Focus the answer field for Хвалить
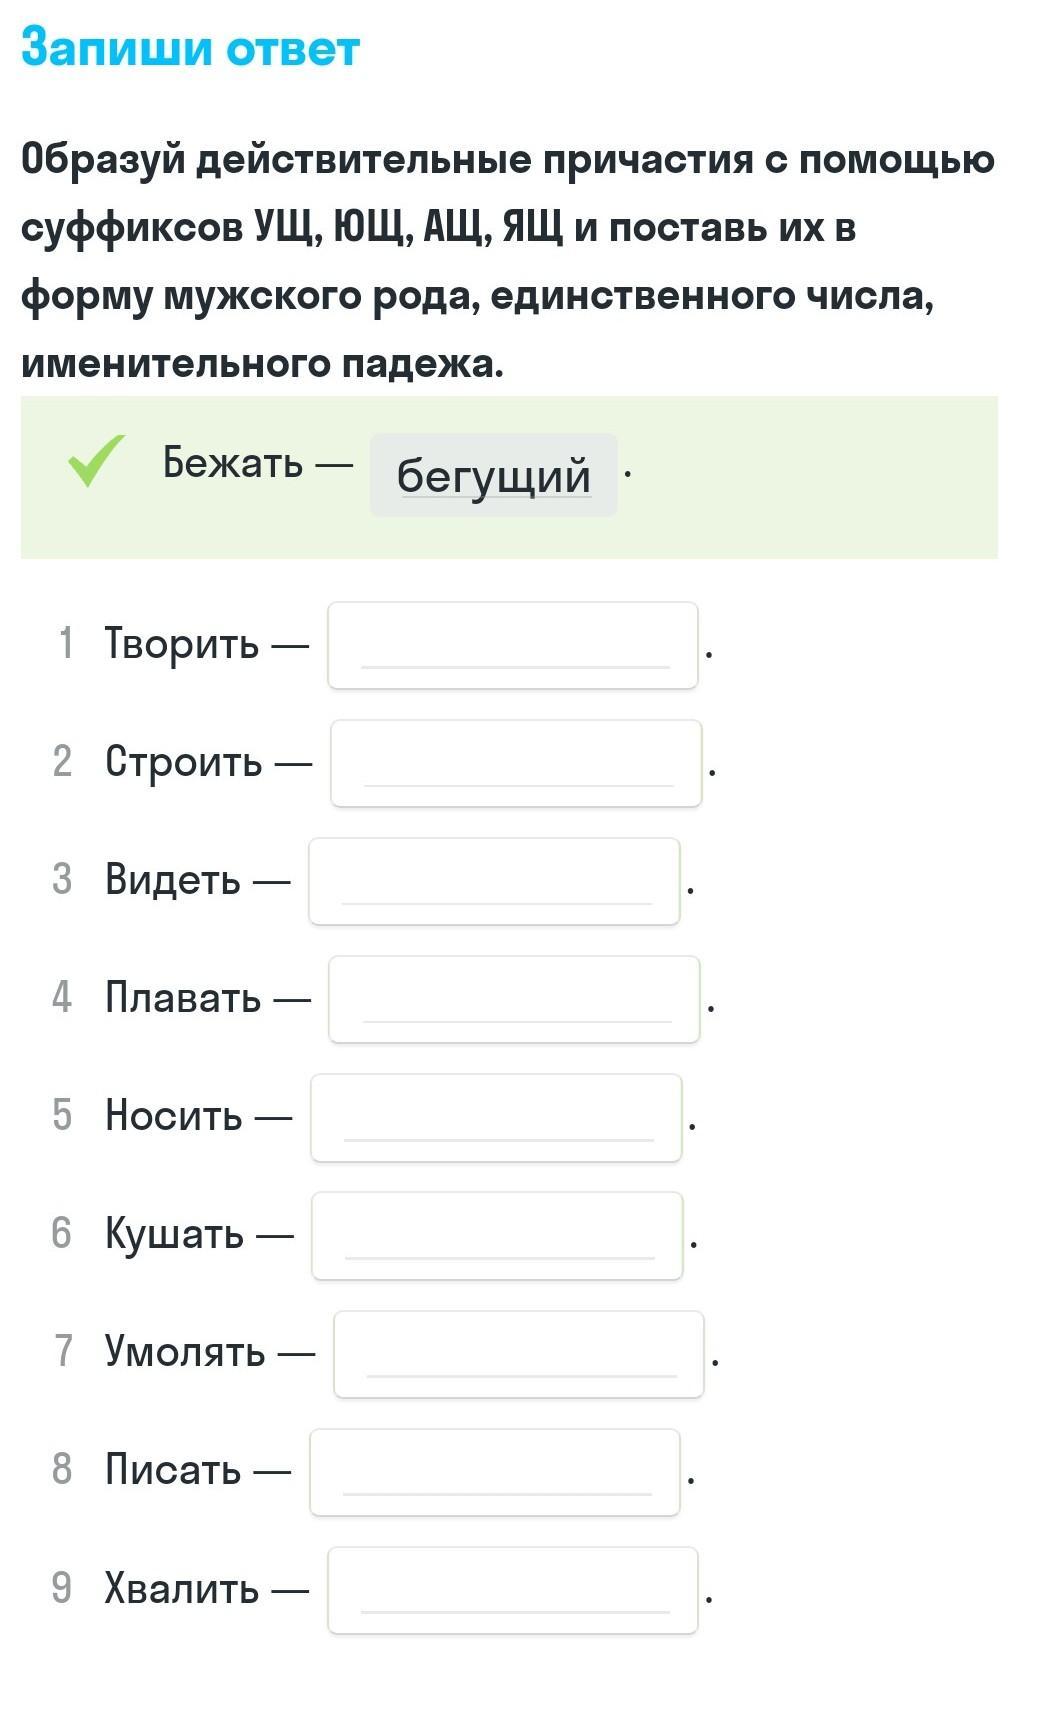 (513, 1590)
